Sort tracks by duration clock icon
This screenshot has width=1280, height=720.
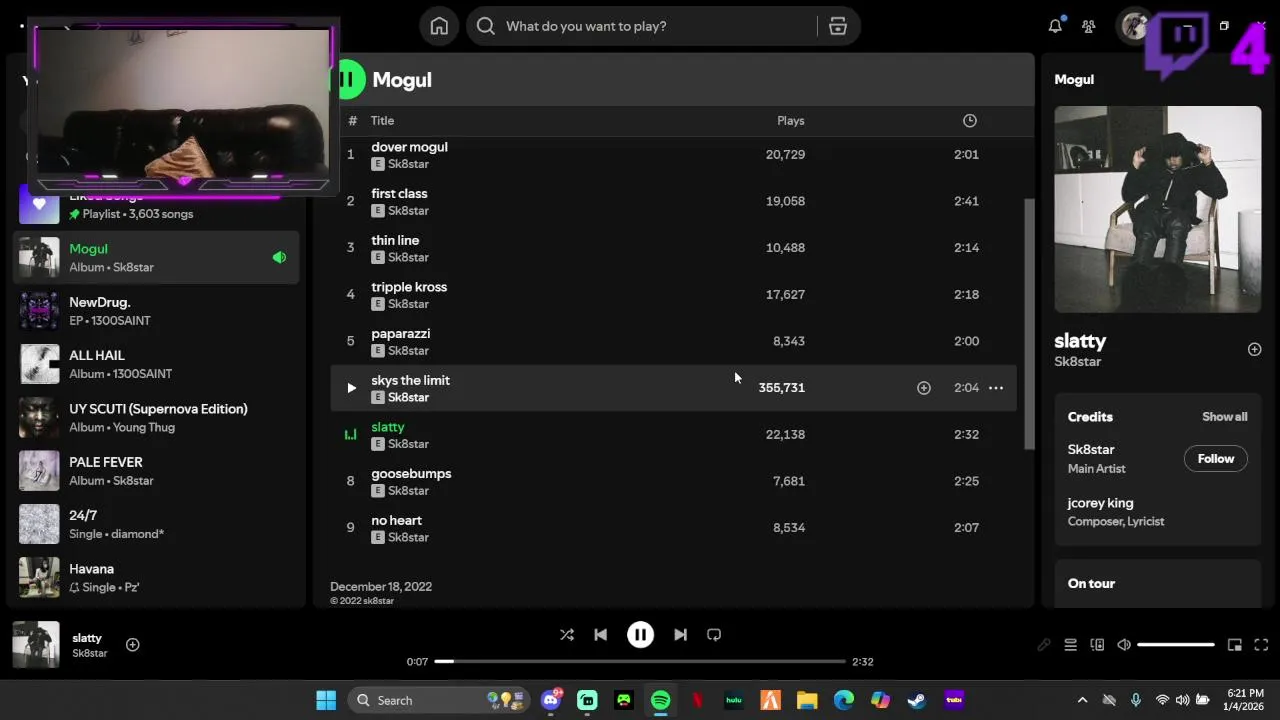tap(970, 121)
